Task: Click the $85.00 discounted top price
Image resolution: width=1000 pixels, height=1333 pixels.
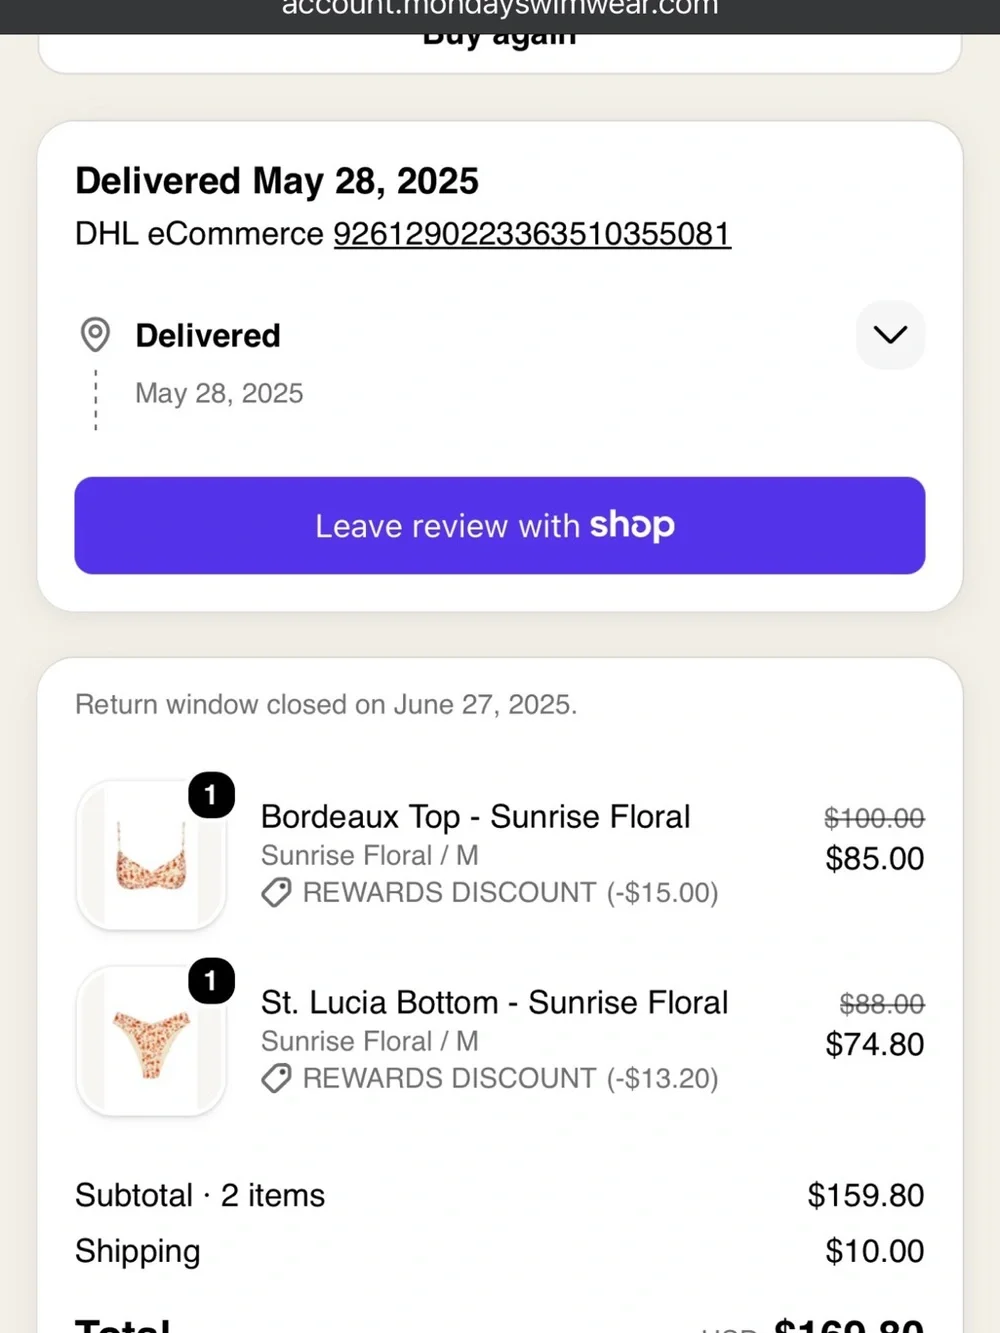Action: point(875,858)
